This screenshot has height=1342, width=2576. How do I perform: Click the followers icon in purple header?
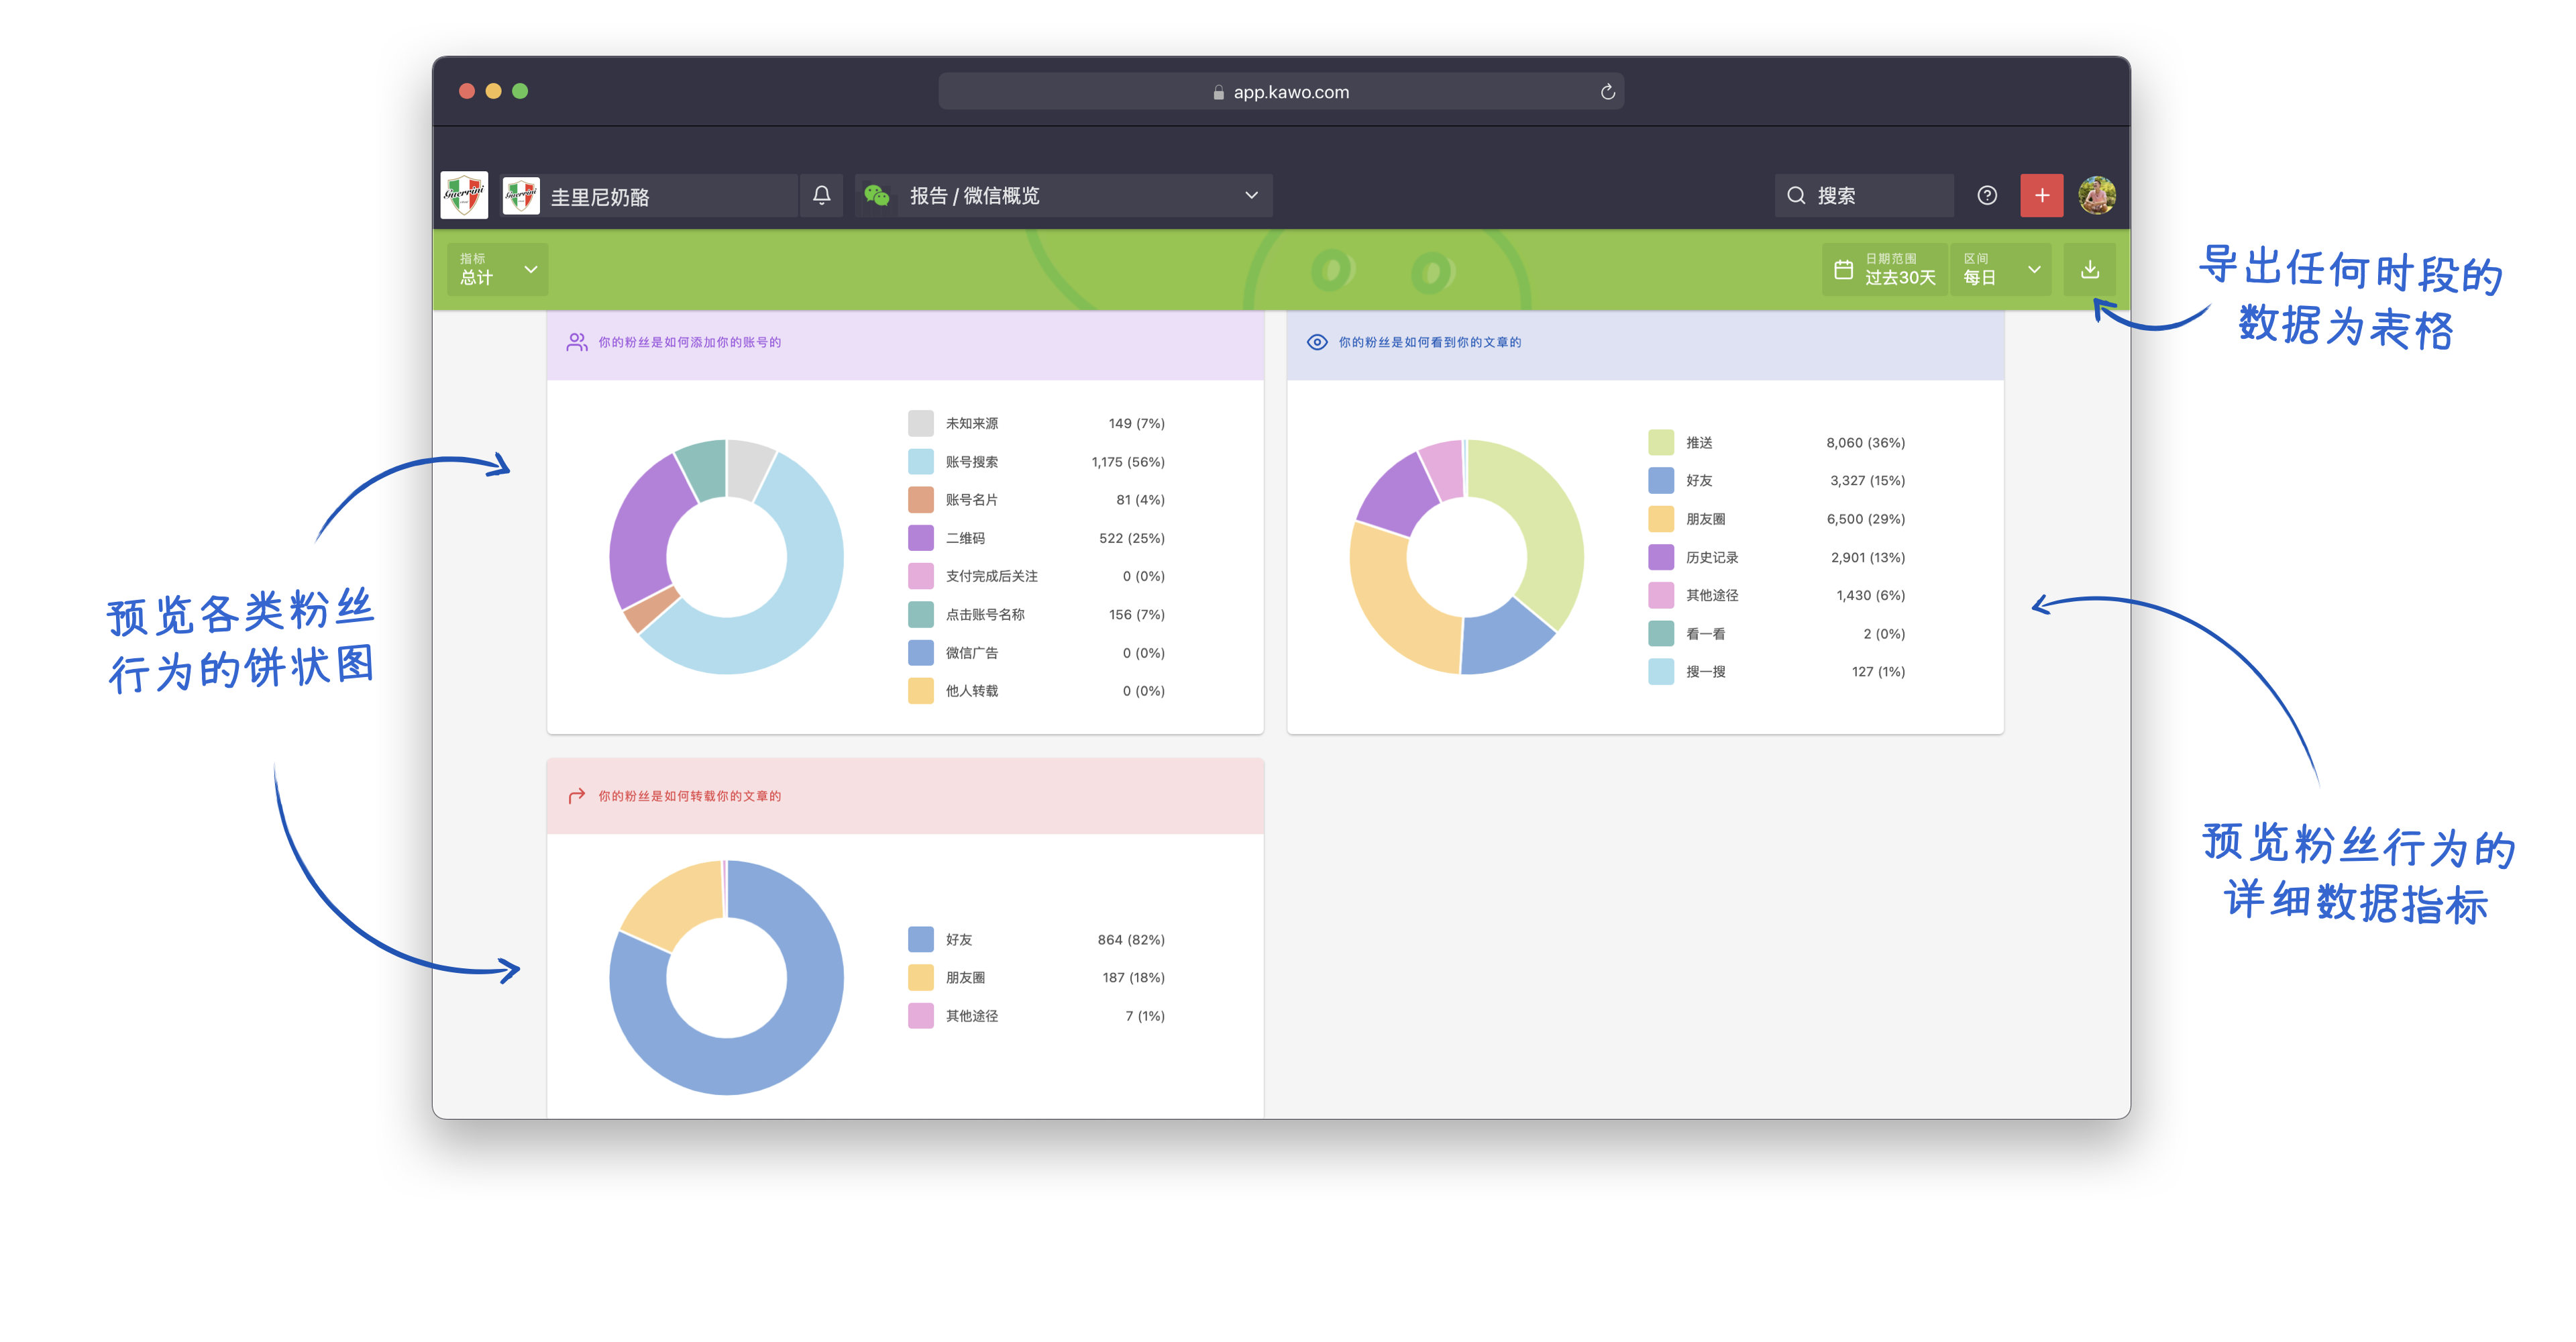tap(576, 342)
